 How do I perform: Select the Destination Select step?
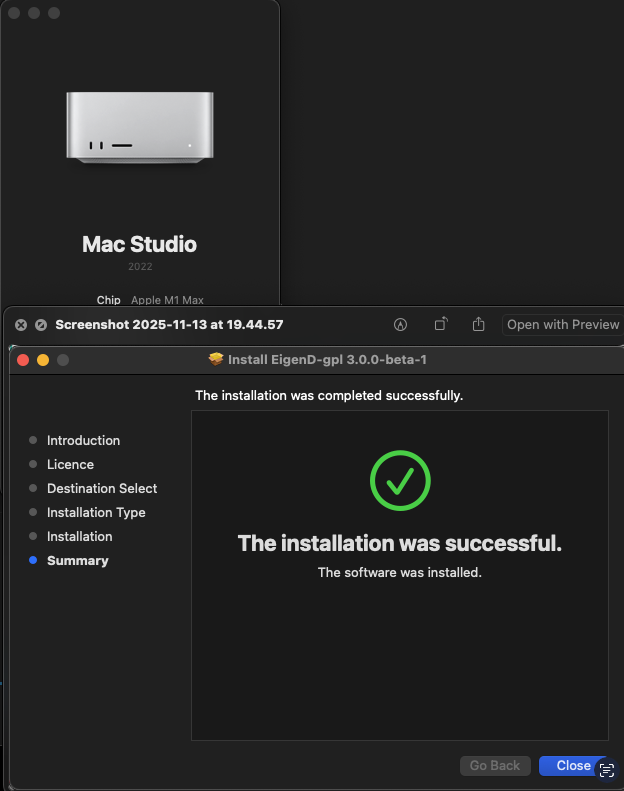pyautogui.click(x=101, y=488)
